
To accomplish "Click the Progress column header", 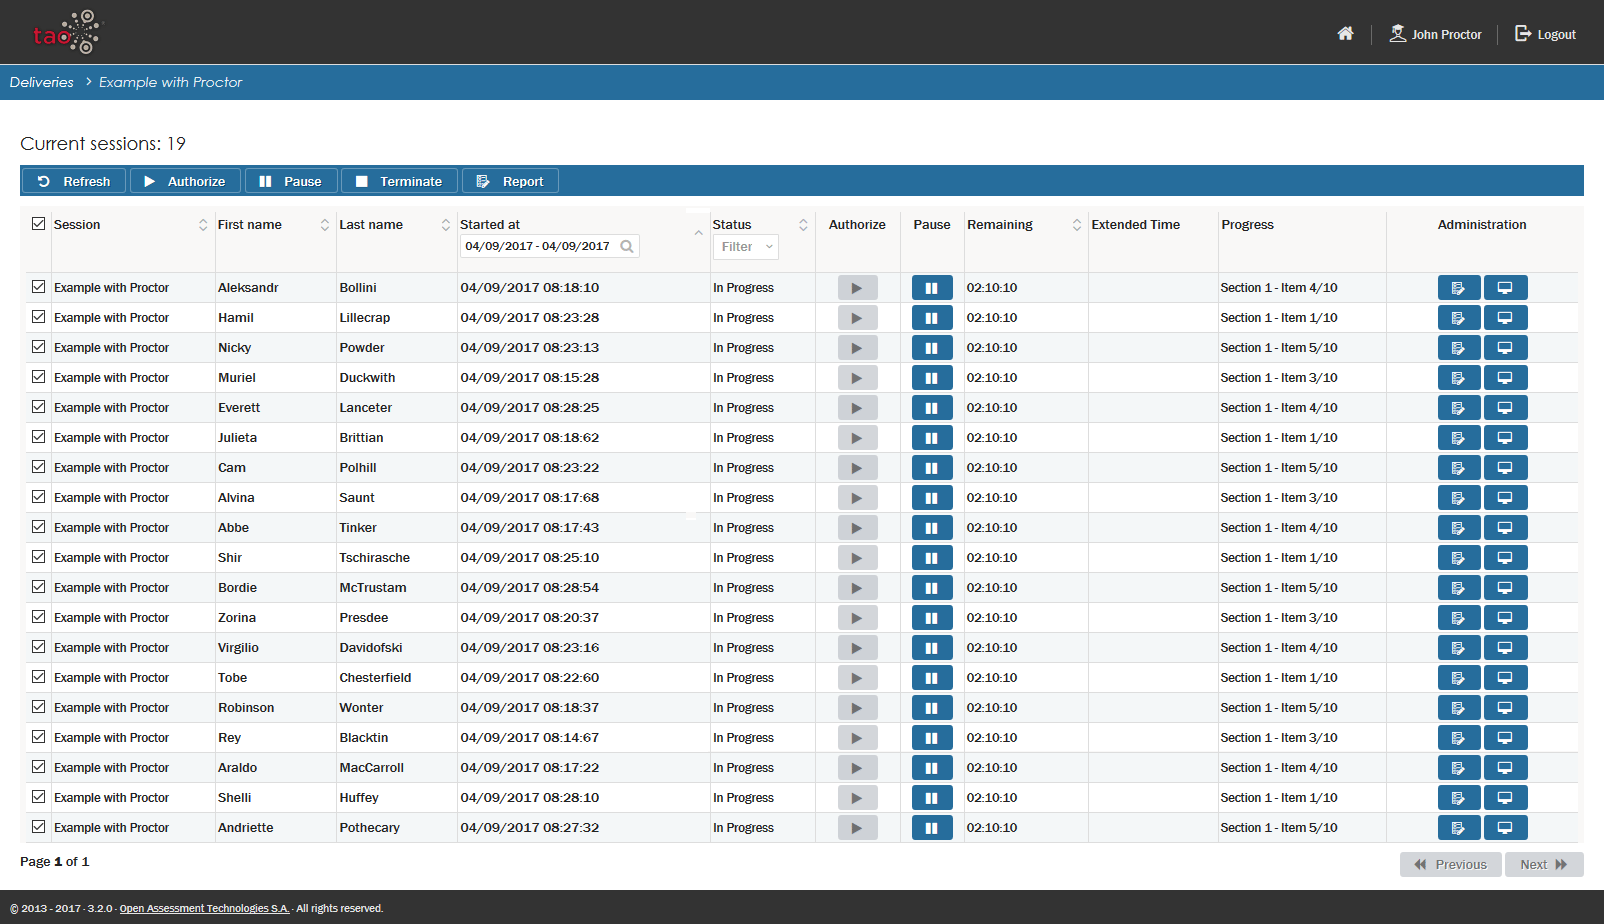I will click(1248, 225).
